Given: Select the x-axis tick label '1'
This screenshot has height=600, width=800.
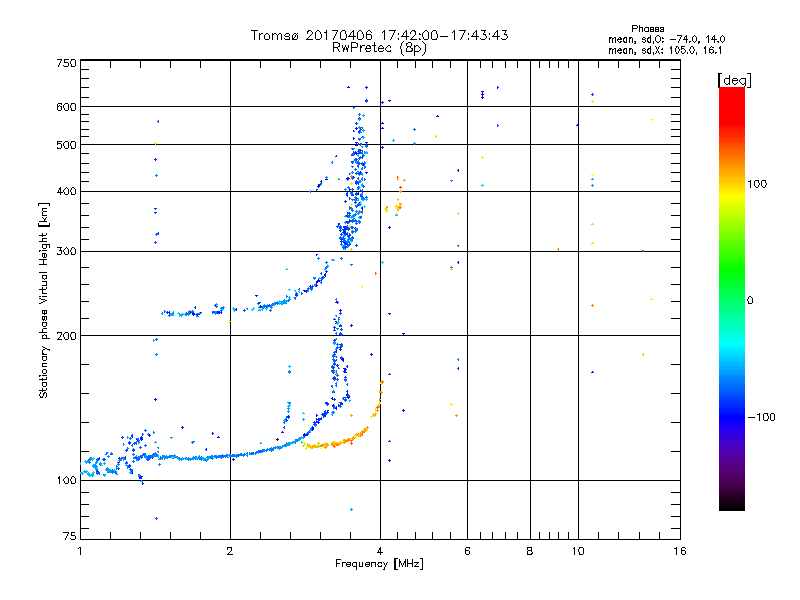Looking at the screenshot, I should (x=80, y=551).
